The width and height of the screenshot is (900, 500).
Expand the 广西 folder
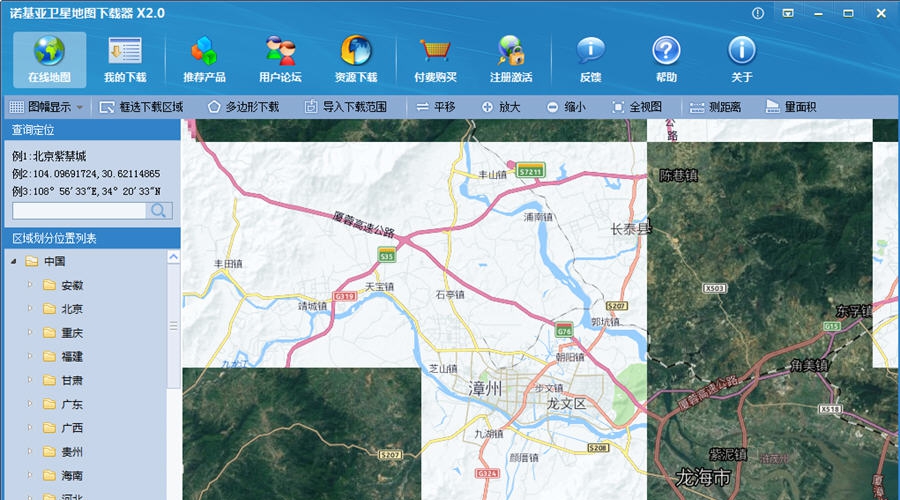(30, 428)
